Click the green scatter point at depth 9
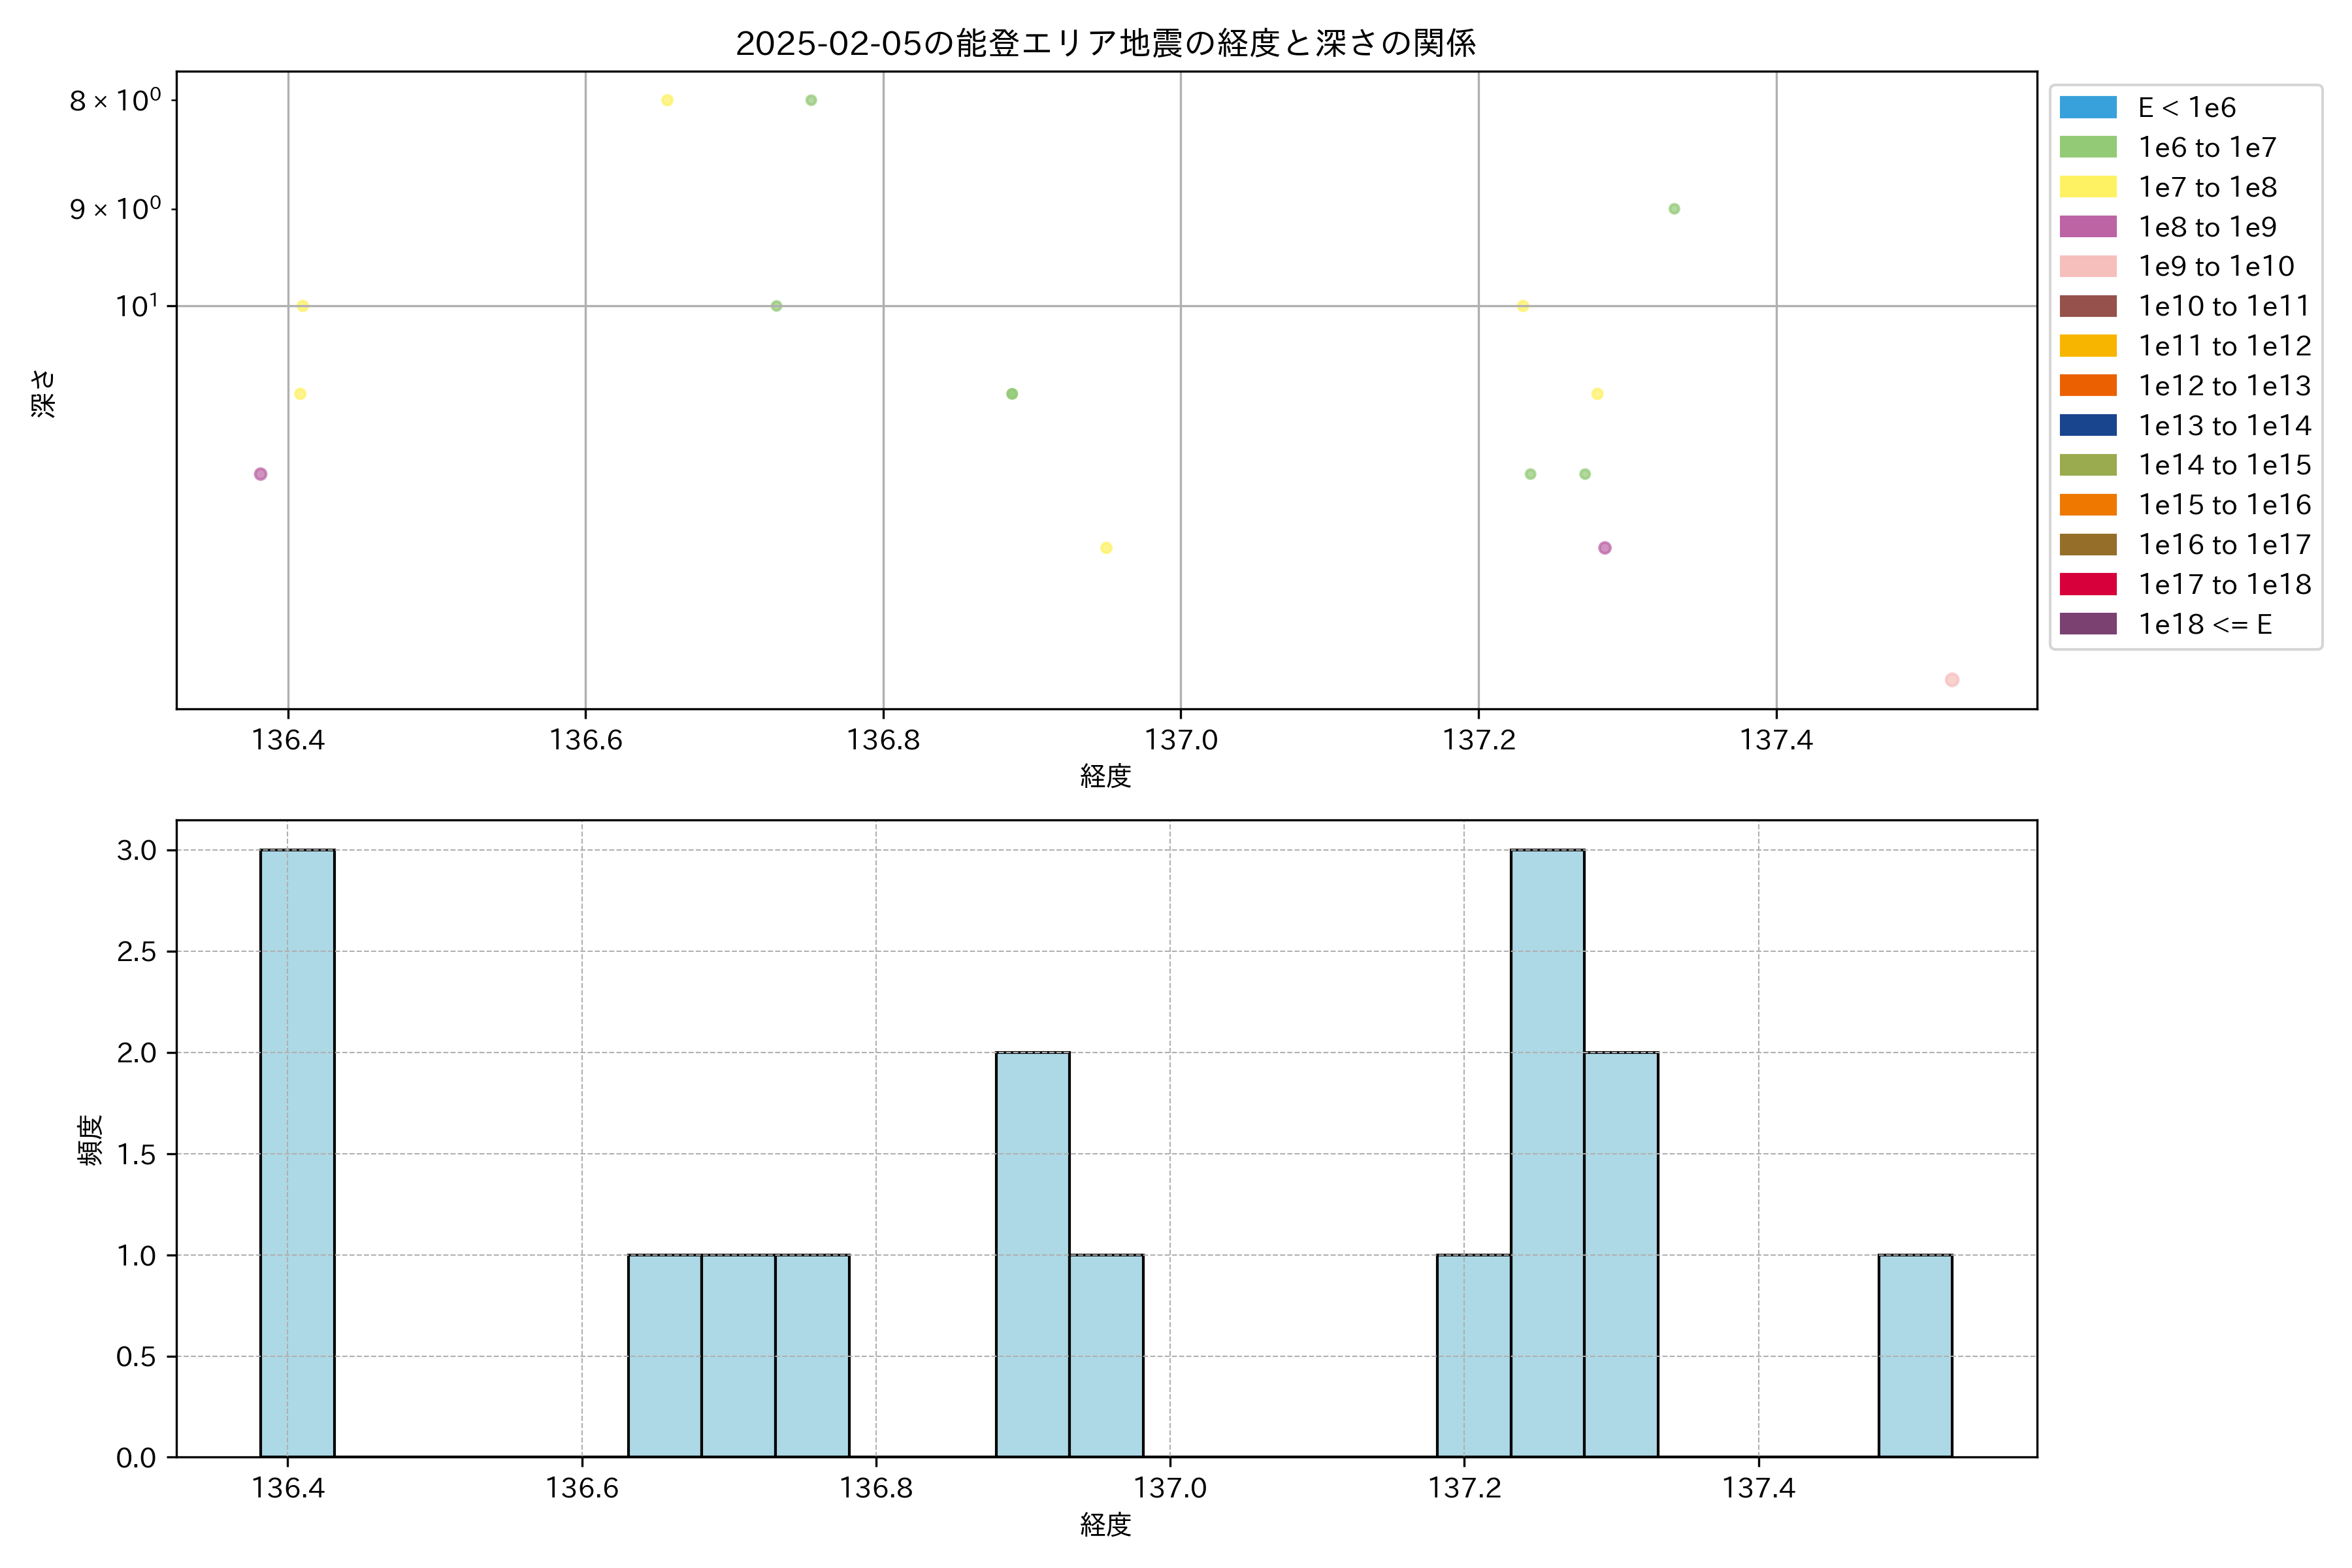 point(1674,209)
